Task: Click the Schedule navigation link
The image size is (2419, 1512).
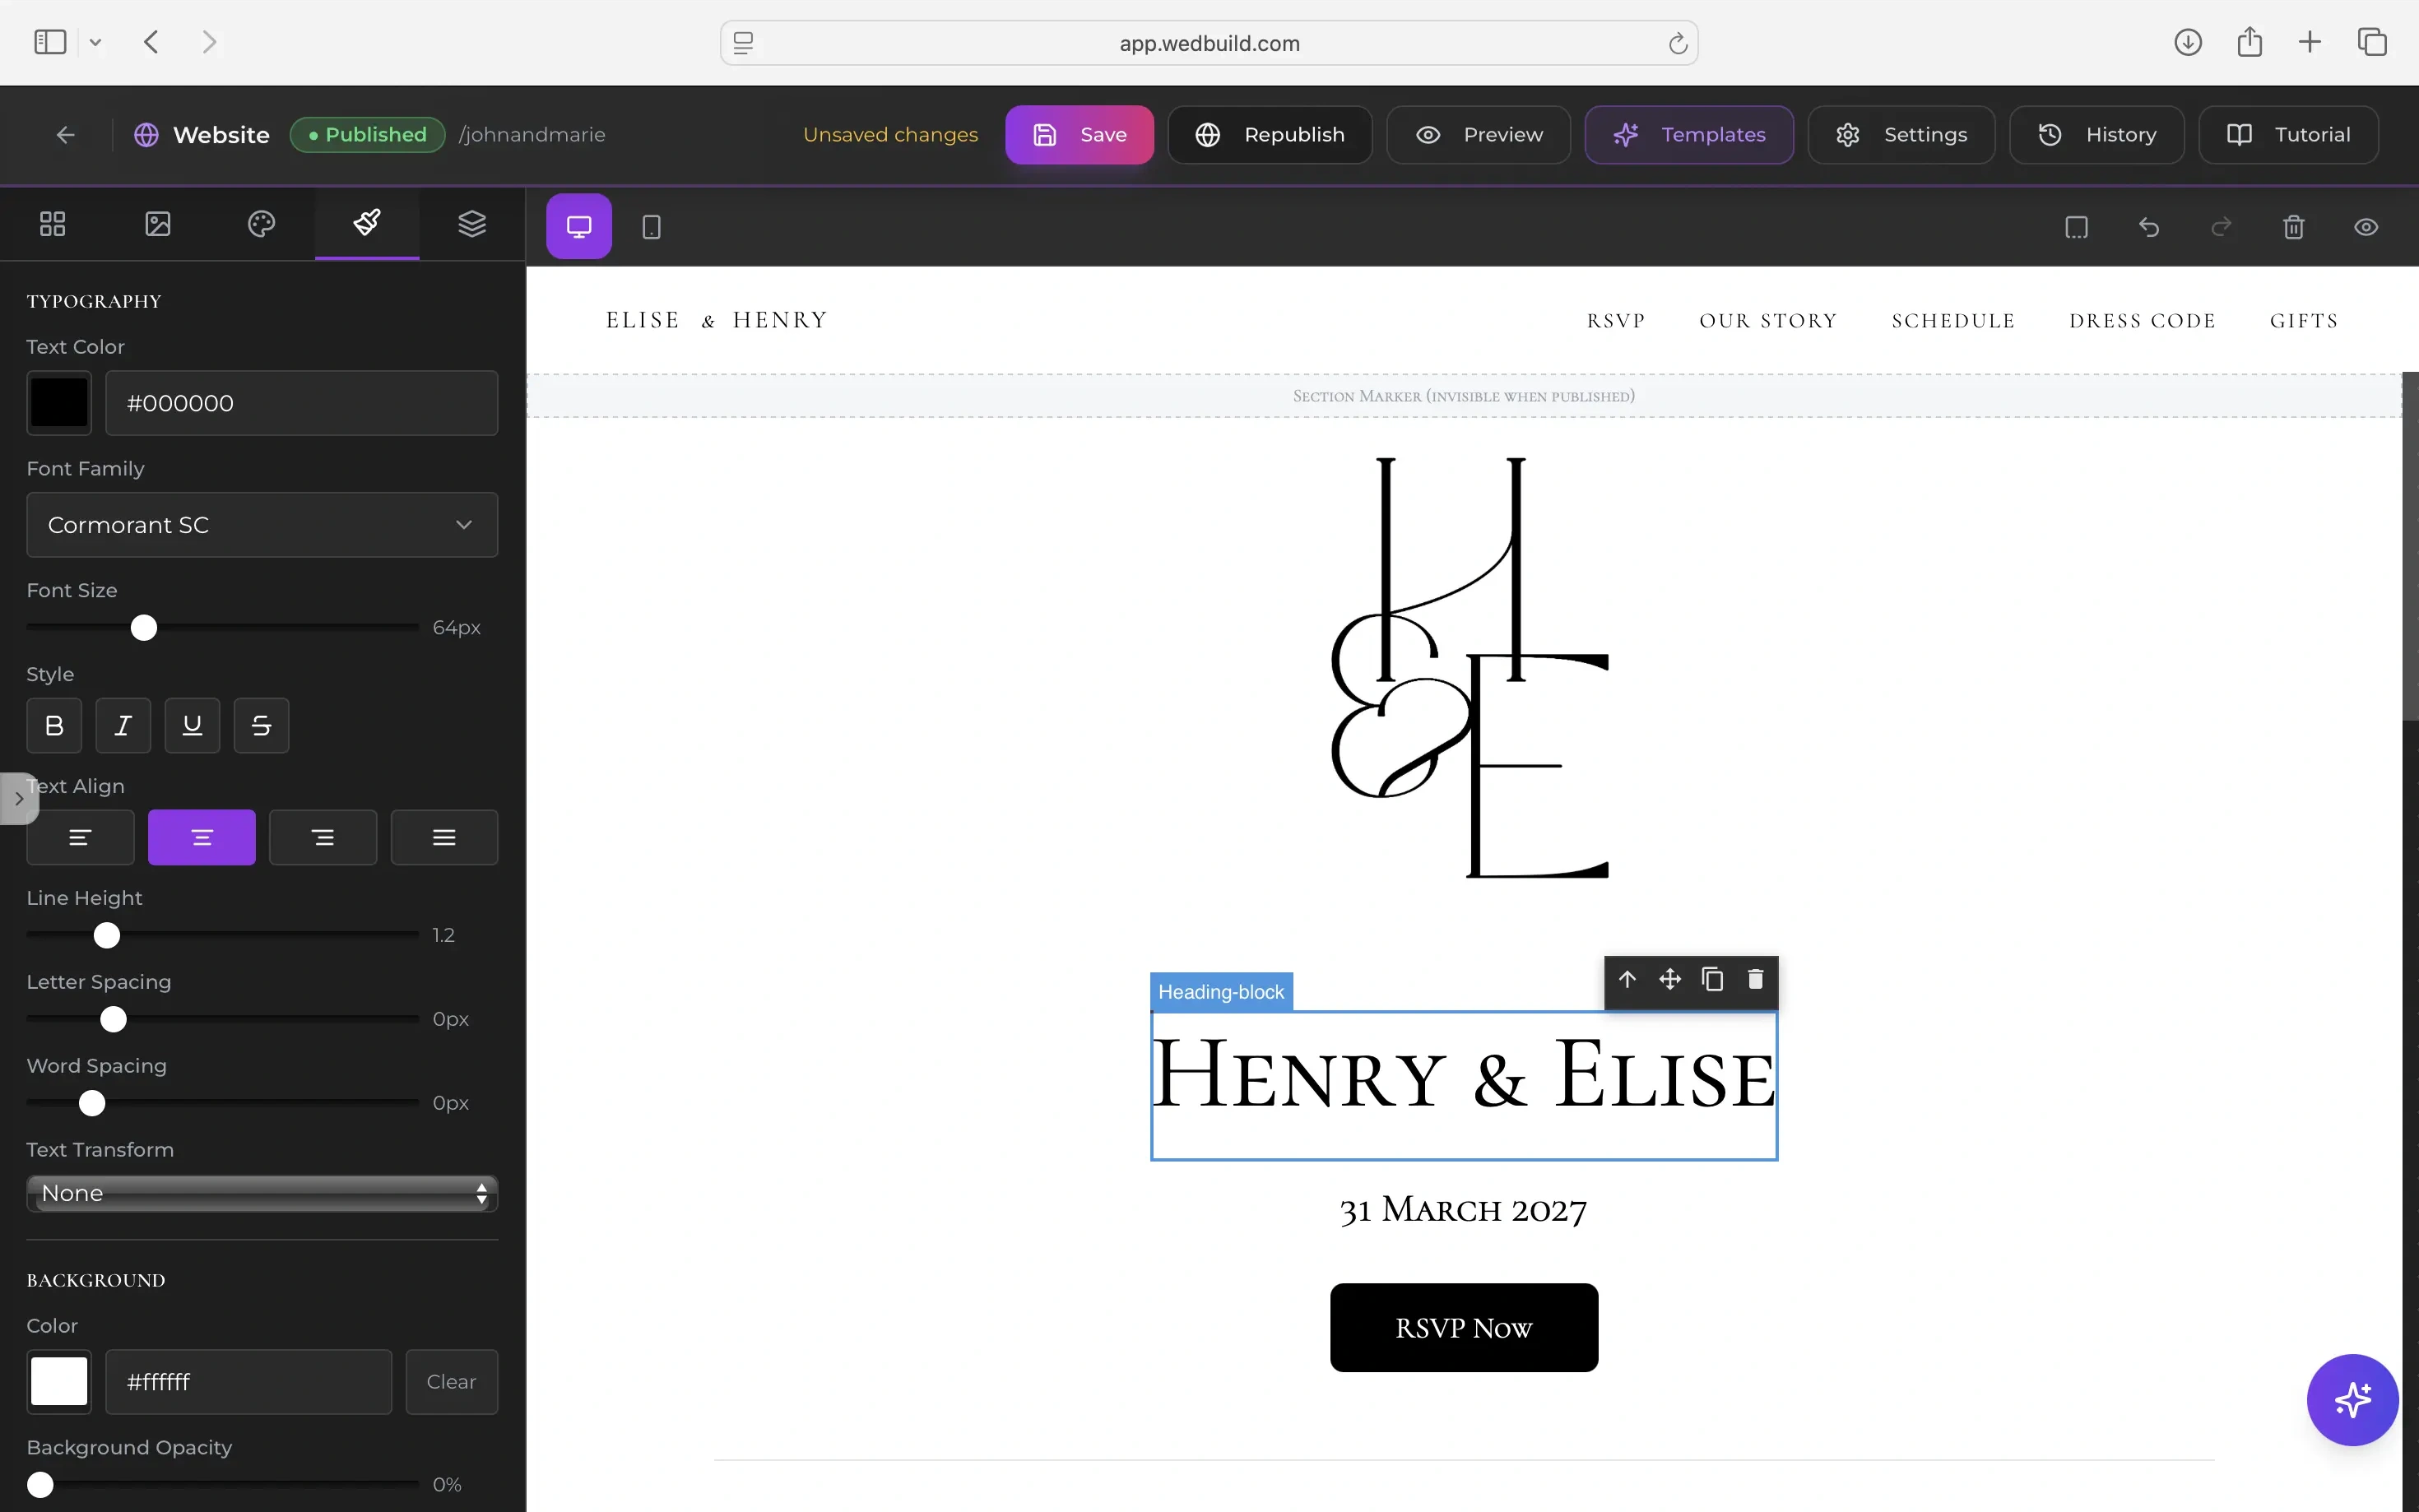Action: pyautogui.click(x=1953, y=321)
